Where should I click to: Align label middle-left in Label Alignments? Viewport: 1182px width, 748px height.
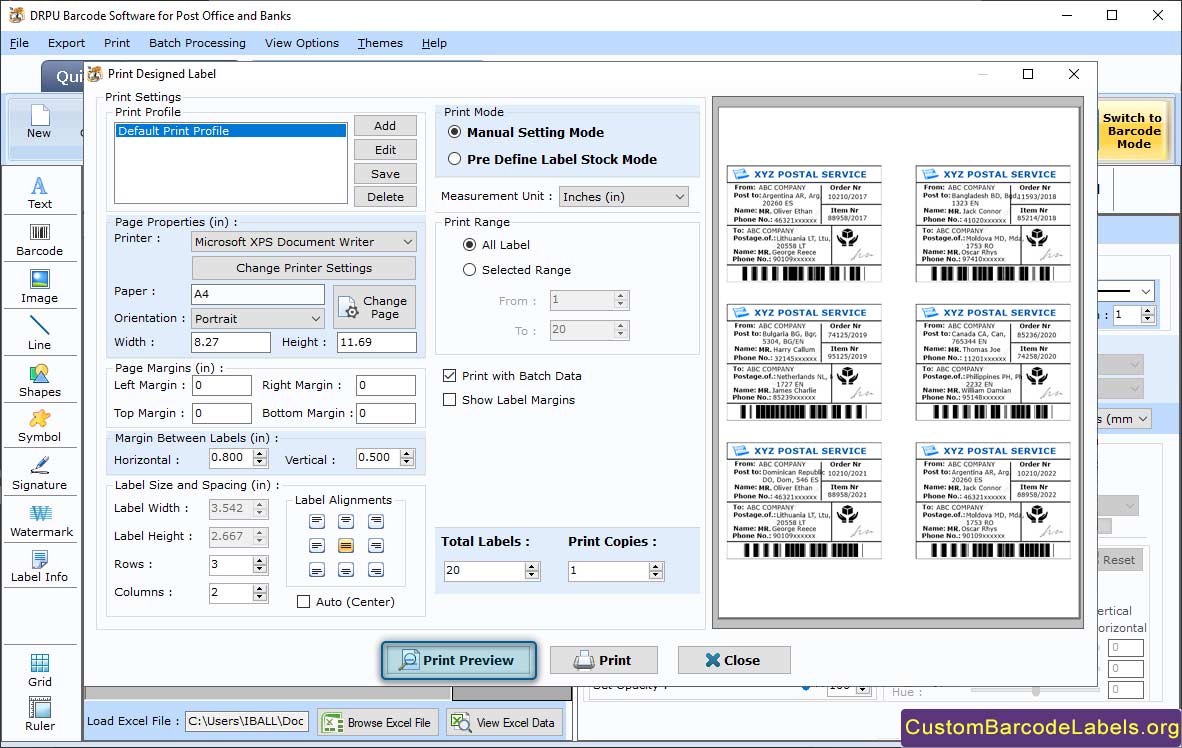coord(317,545)
